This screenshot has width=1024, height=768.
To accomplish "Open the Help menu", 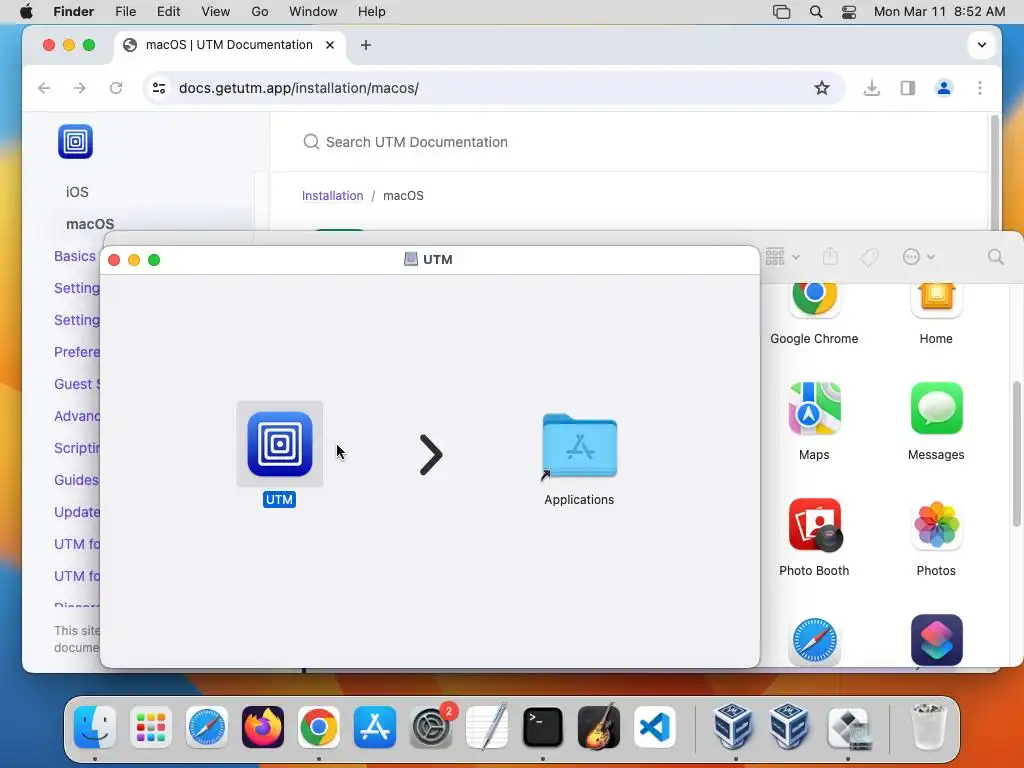I will tap(372, 12).
